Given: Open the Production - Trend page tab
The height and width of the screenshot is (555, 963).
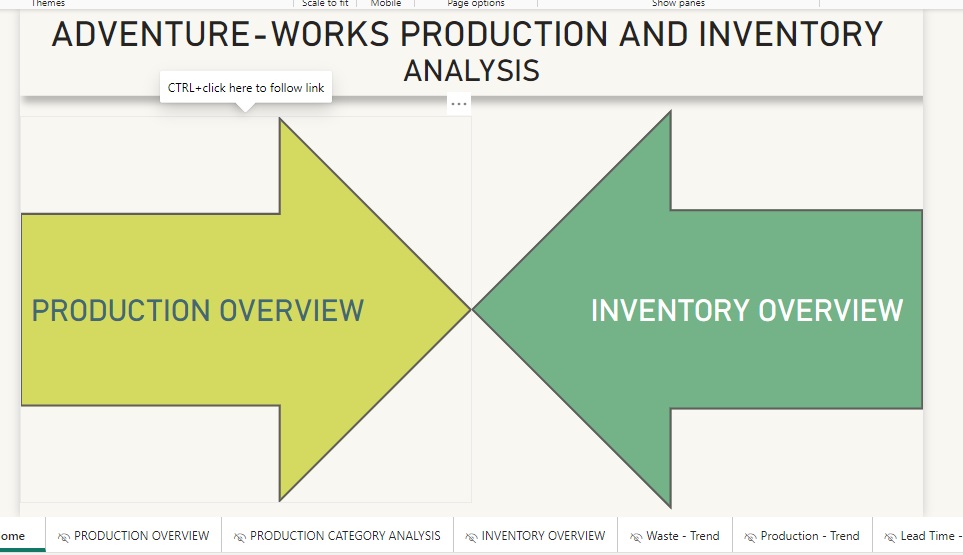Looking at the screenshot, I should pyautogui.click(x=809, y=536).
